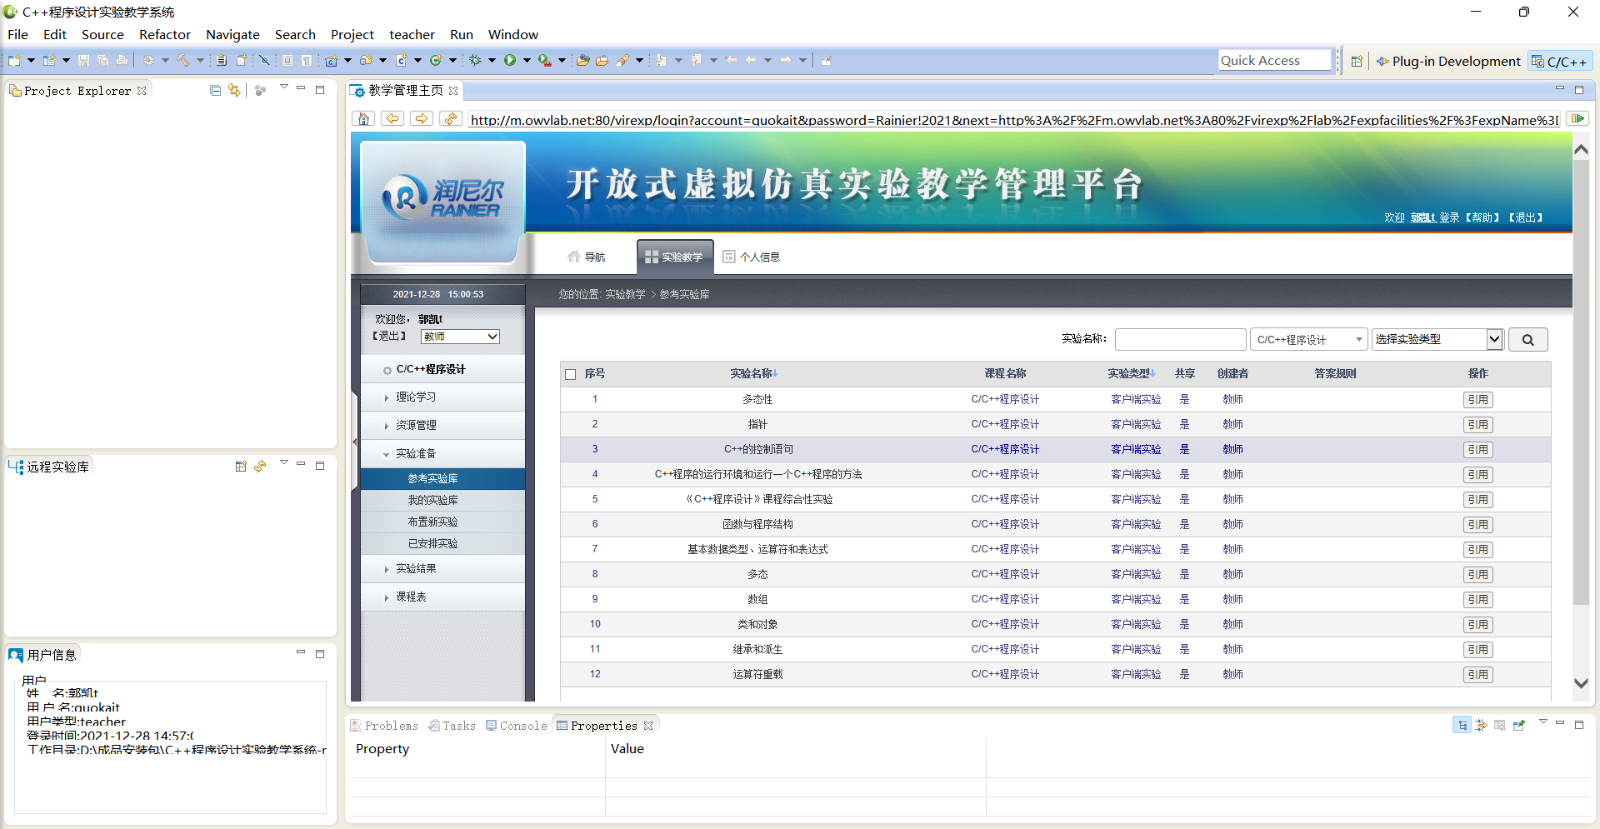Click the green Run toolbar icon
1600x829 pixels.
pos(510,61)
